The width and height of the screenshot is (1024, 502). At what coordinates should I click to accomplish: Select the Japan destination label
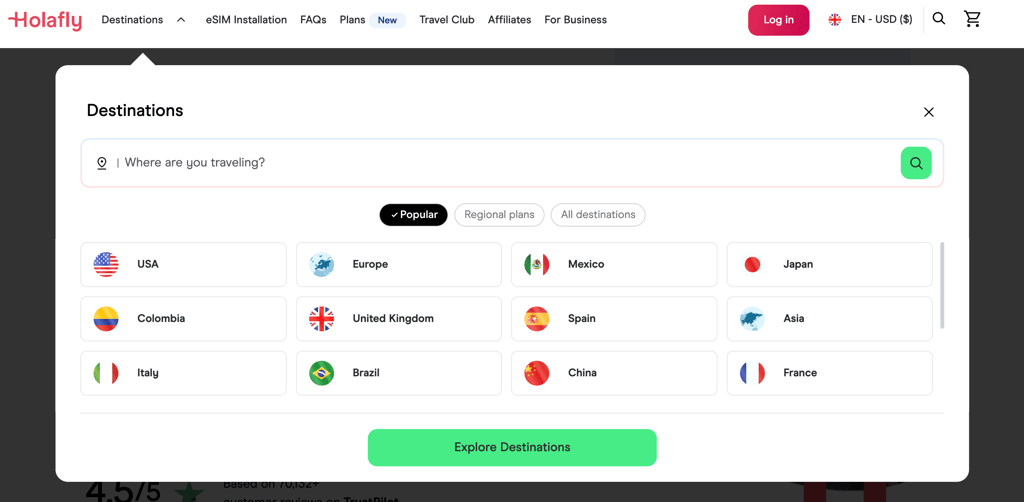click(798, 264)
